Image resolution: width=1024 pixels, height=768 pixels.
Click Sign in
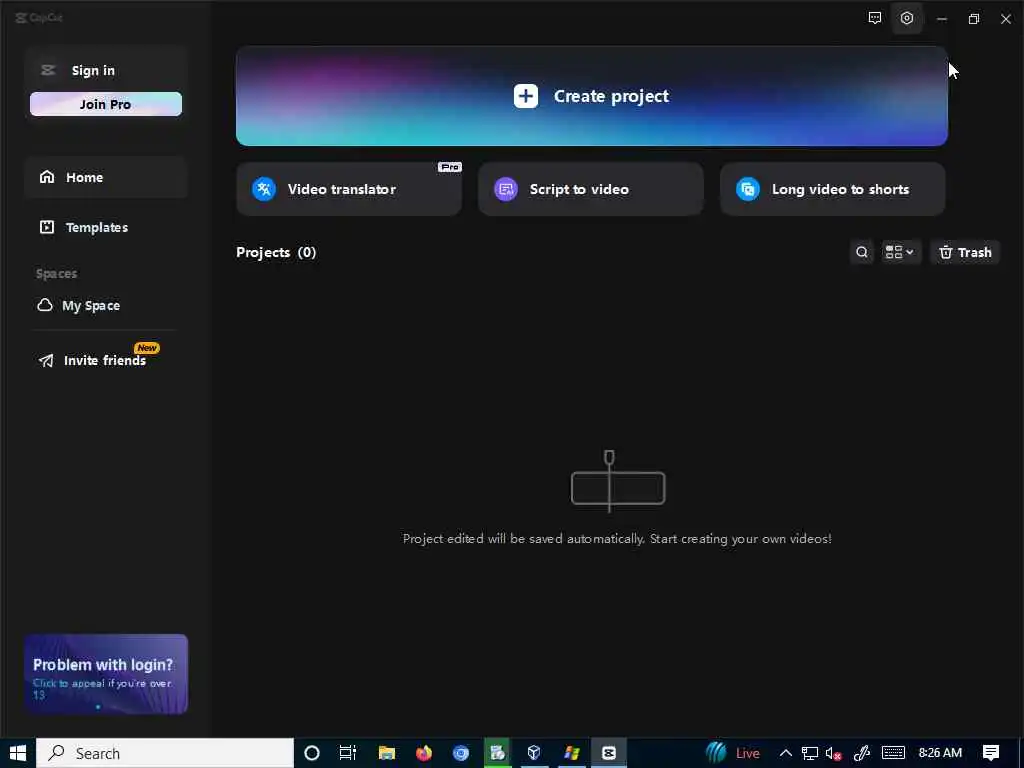click(x=93, y=71)
